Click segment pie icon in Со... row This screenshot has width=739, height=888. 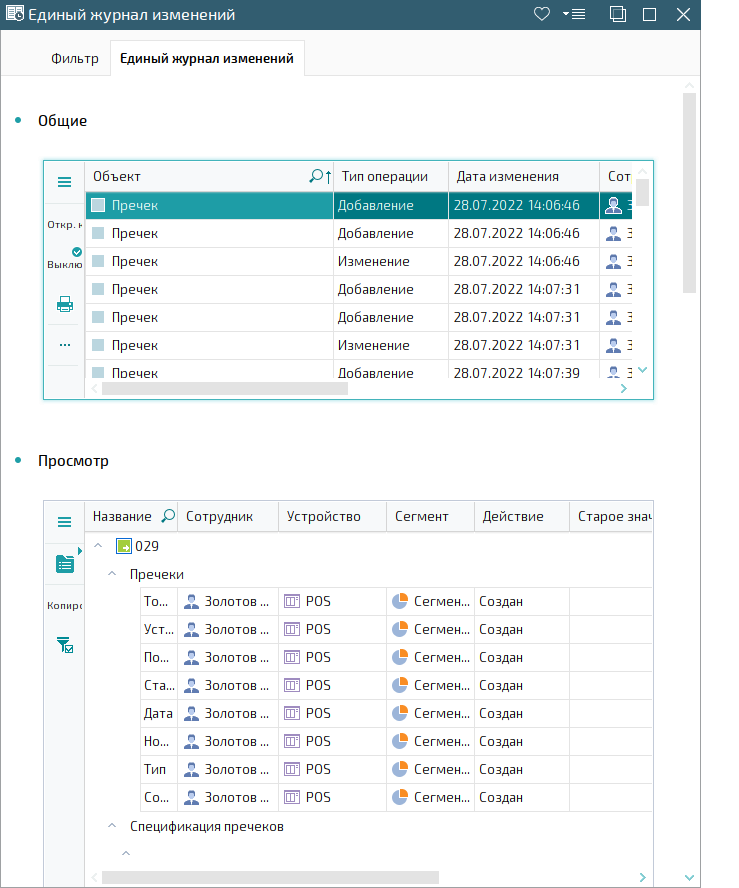(x=400, y=797)
